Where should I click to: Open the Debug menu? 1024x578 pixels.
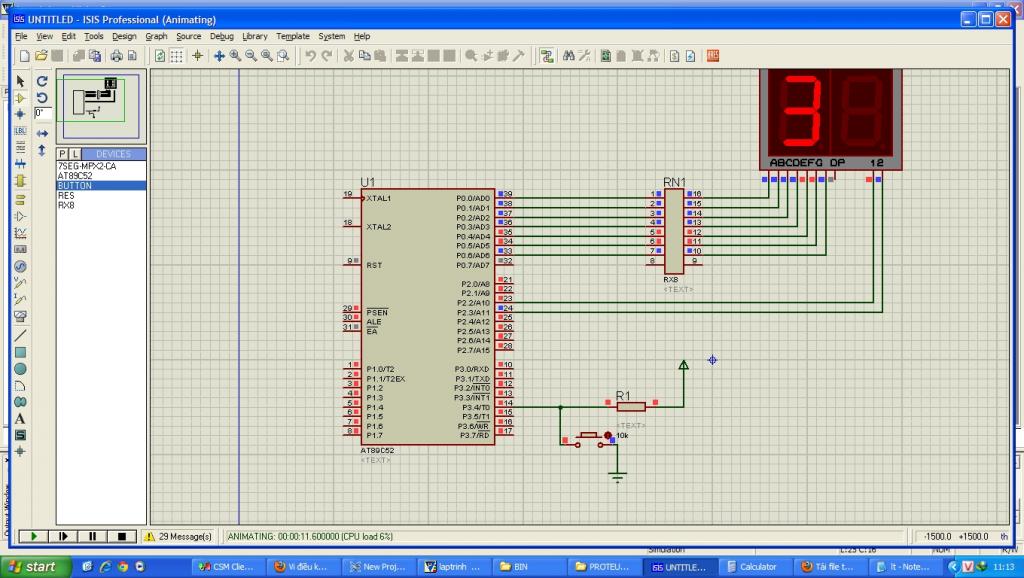click(x=221, y=36)
